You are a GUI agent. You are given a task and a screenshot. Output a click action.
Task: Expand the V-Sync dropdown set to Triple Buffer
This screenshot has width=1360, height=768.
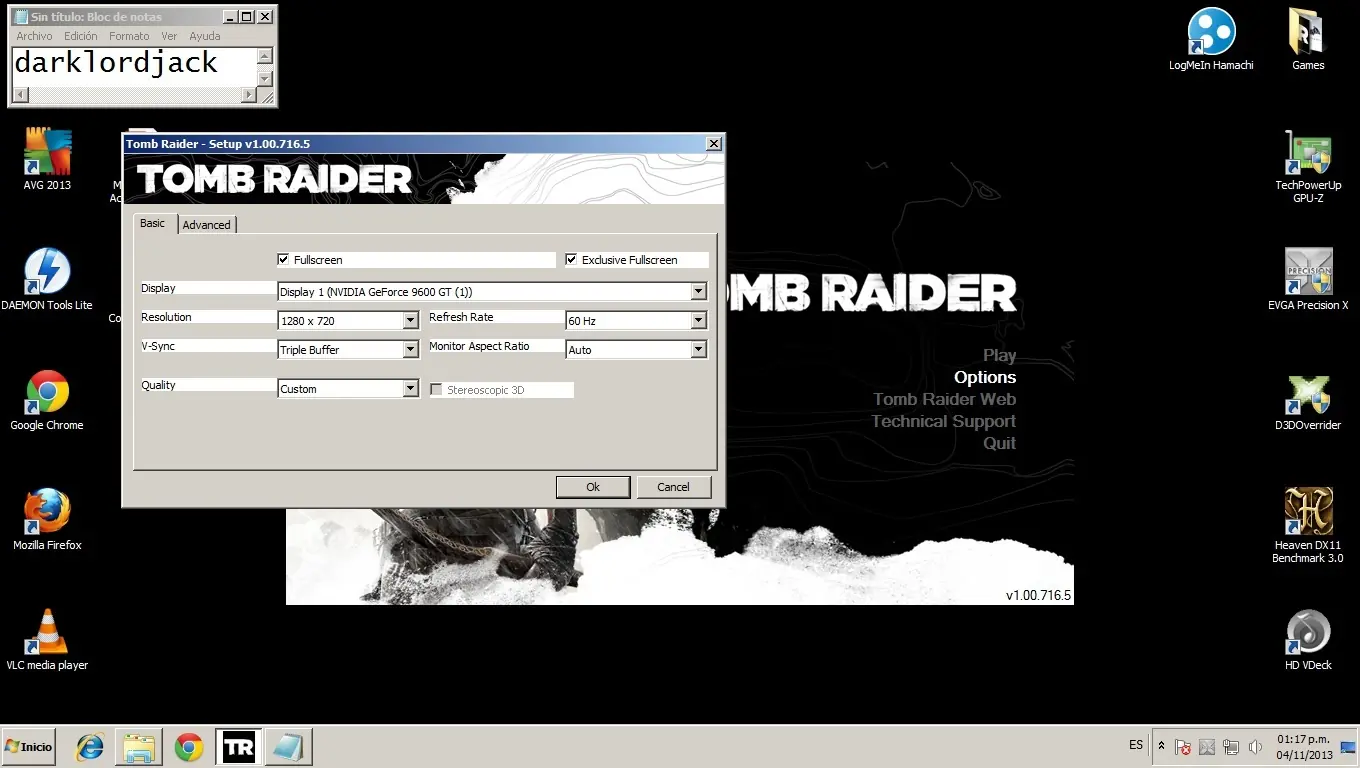[410, 350]
